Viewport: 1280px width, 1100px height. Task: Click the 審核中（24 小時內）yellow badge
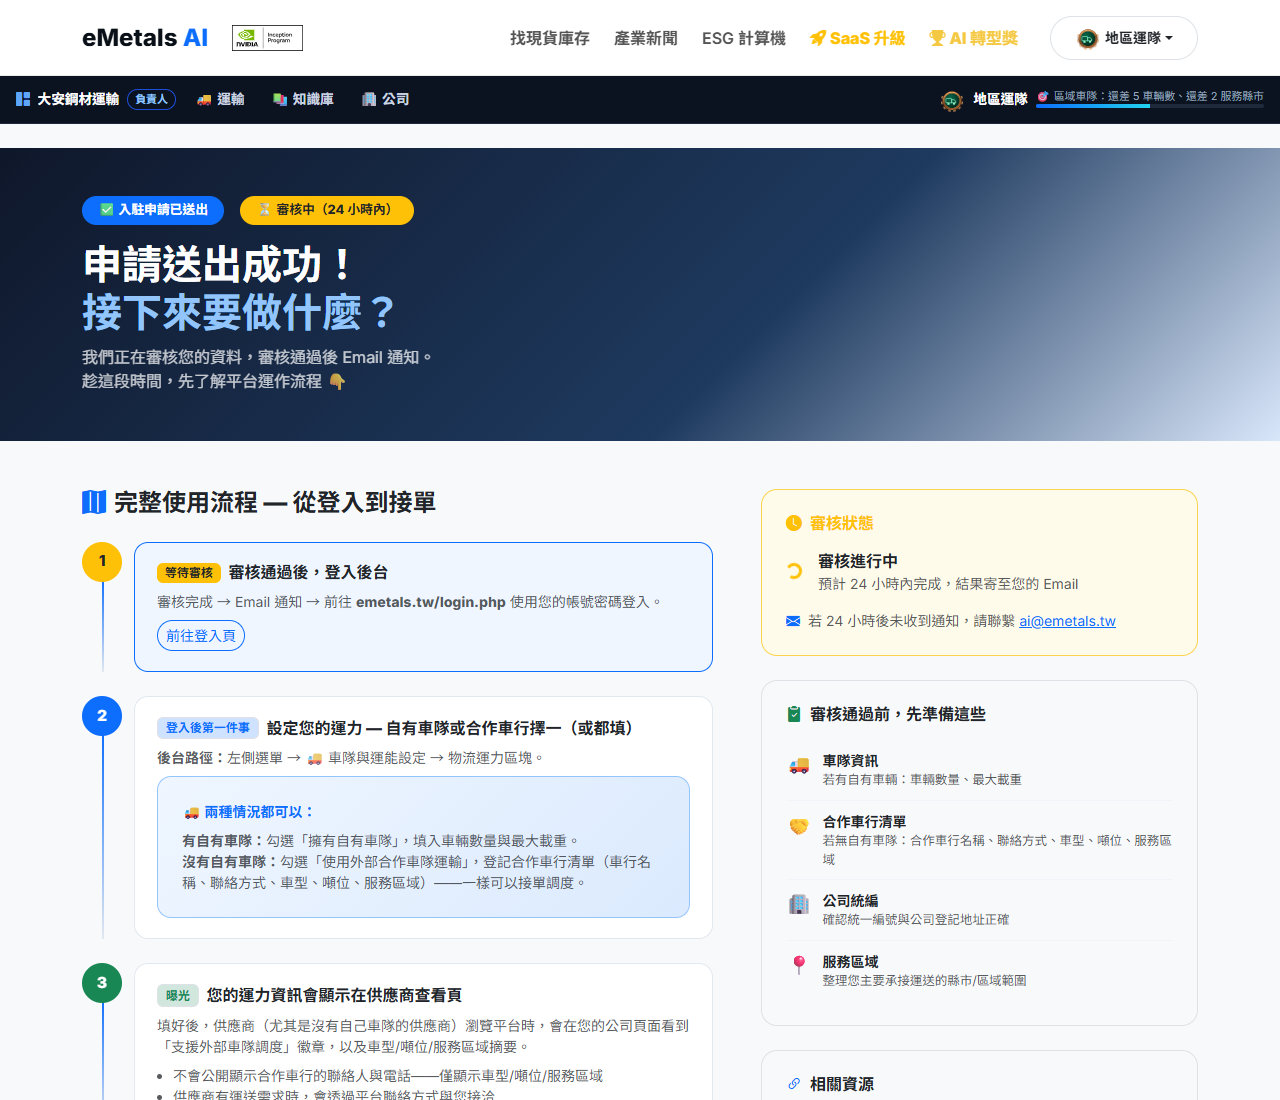pos(327,210)
